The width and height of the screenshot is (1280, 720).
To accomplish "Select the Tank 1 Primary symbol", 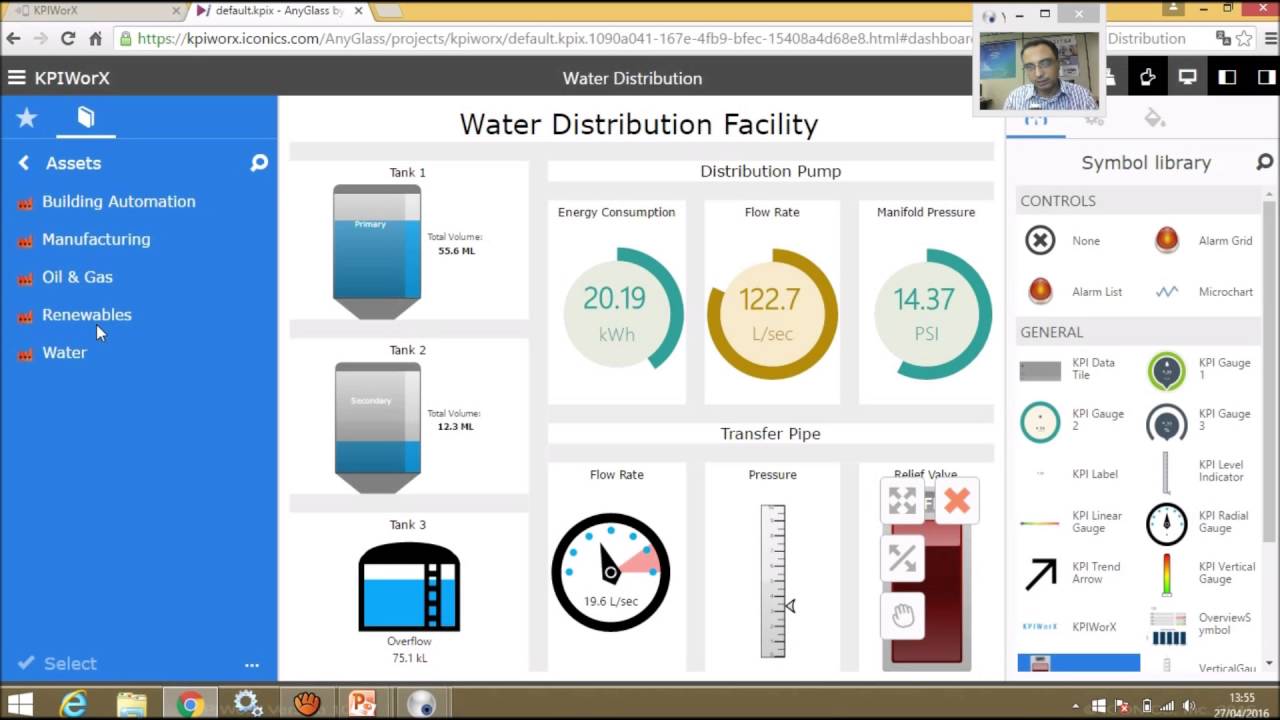I will 377,252.
